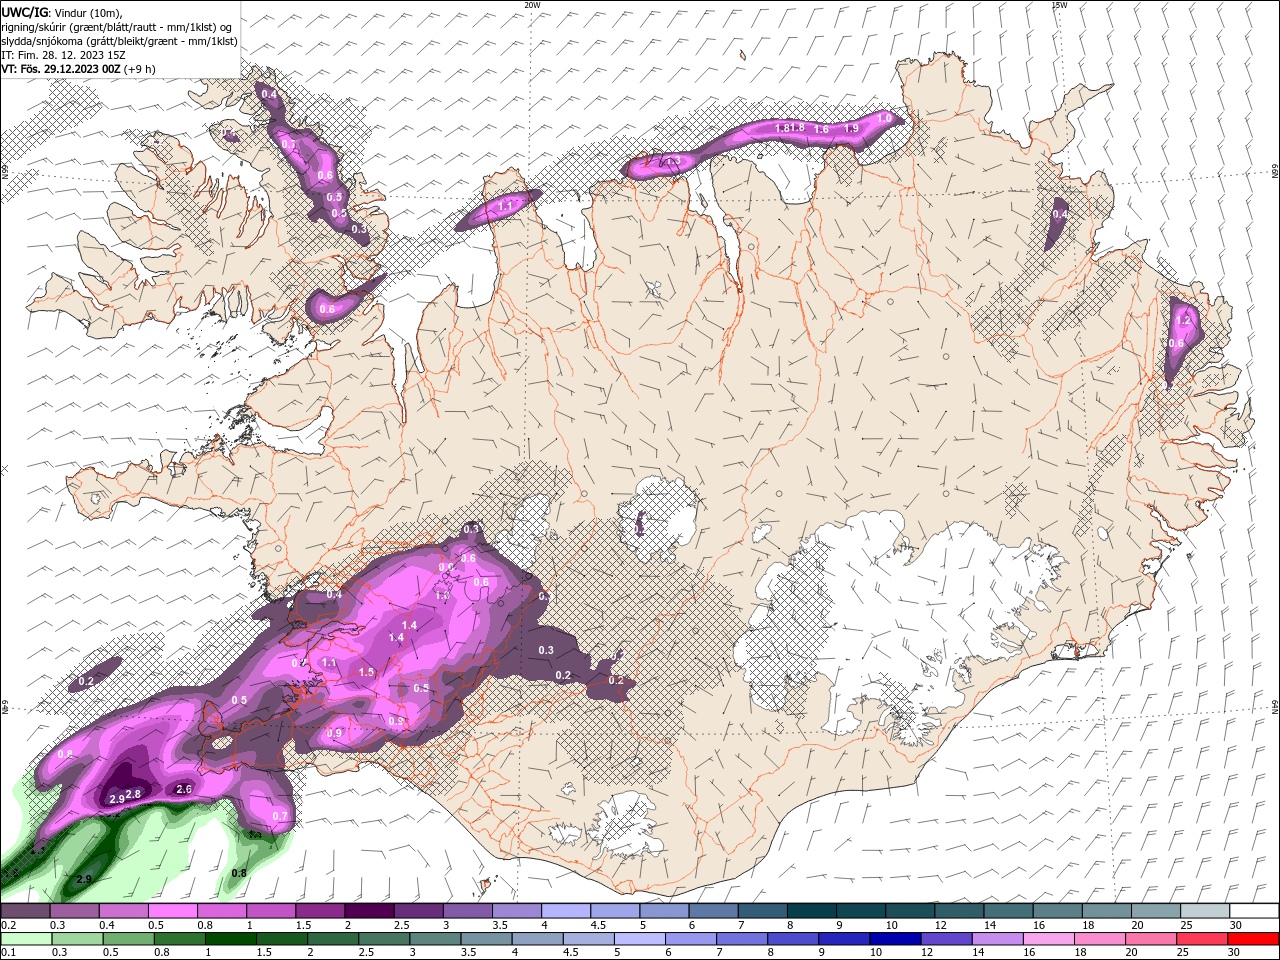1280x960 pixels.
Task: Click the darkest green rain legend swatch at 1
Action: click(231, 939)
